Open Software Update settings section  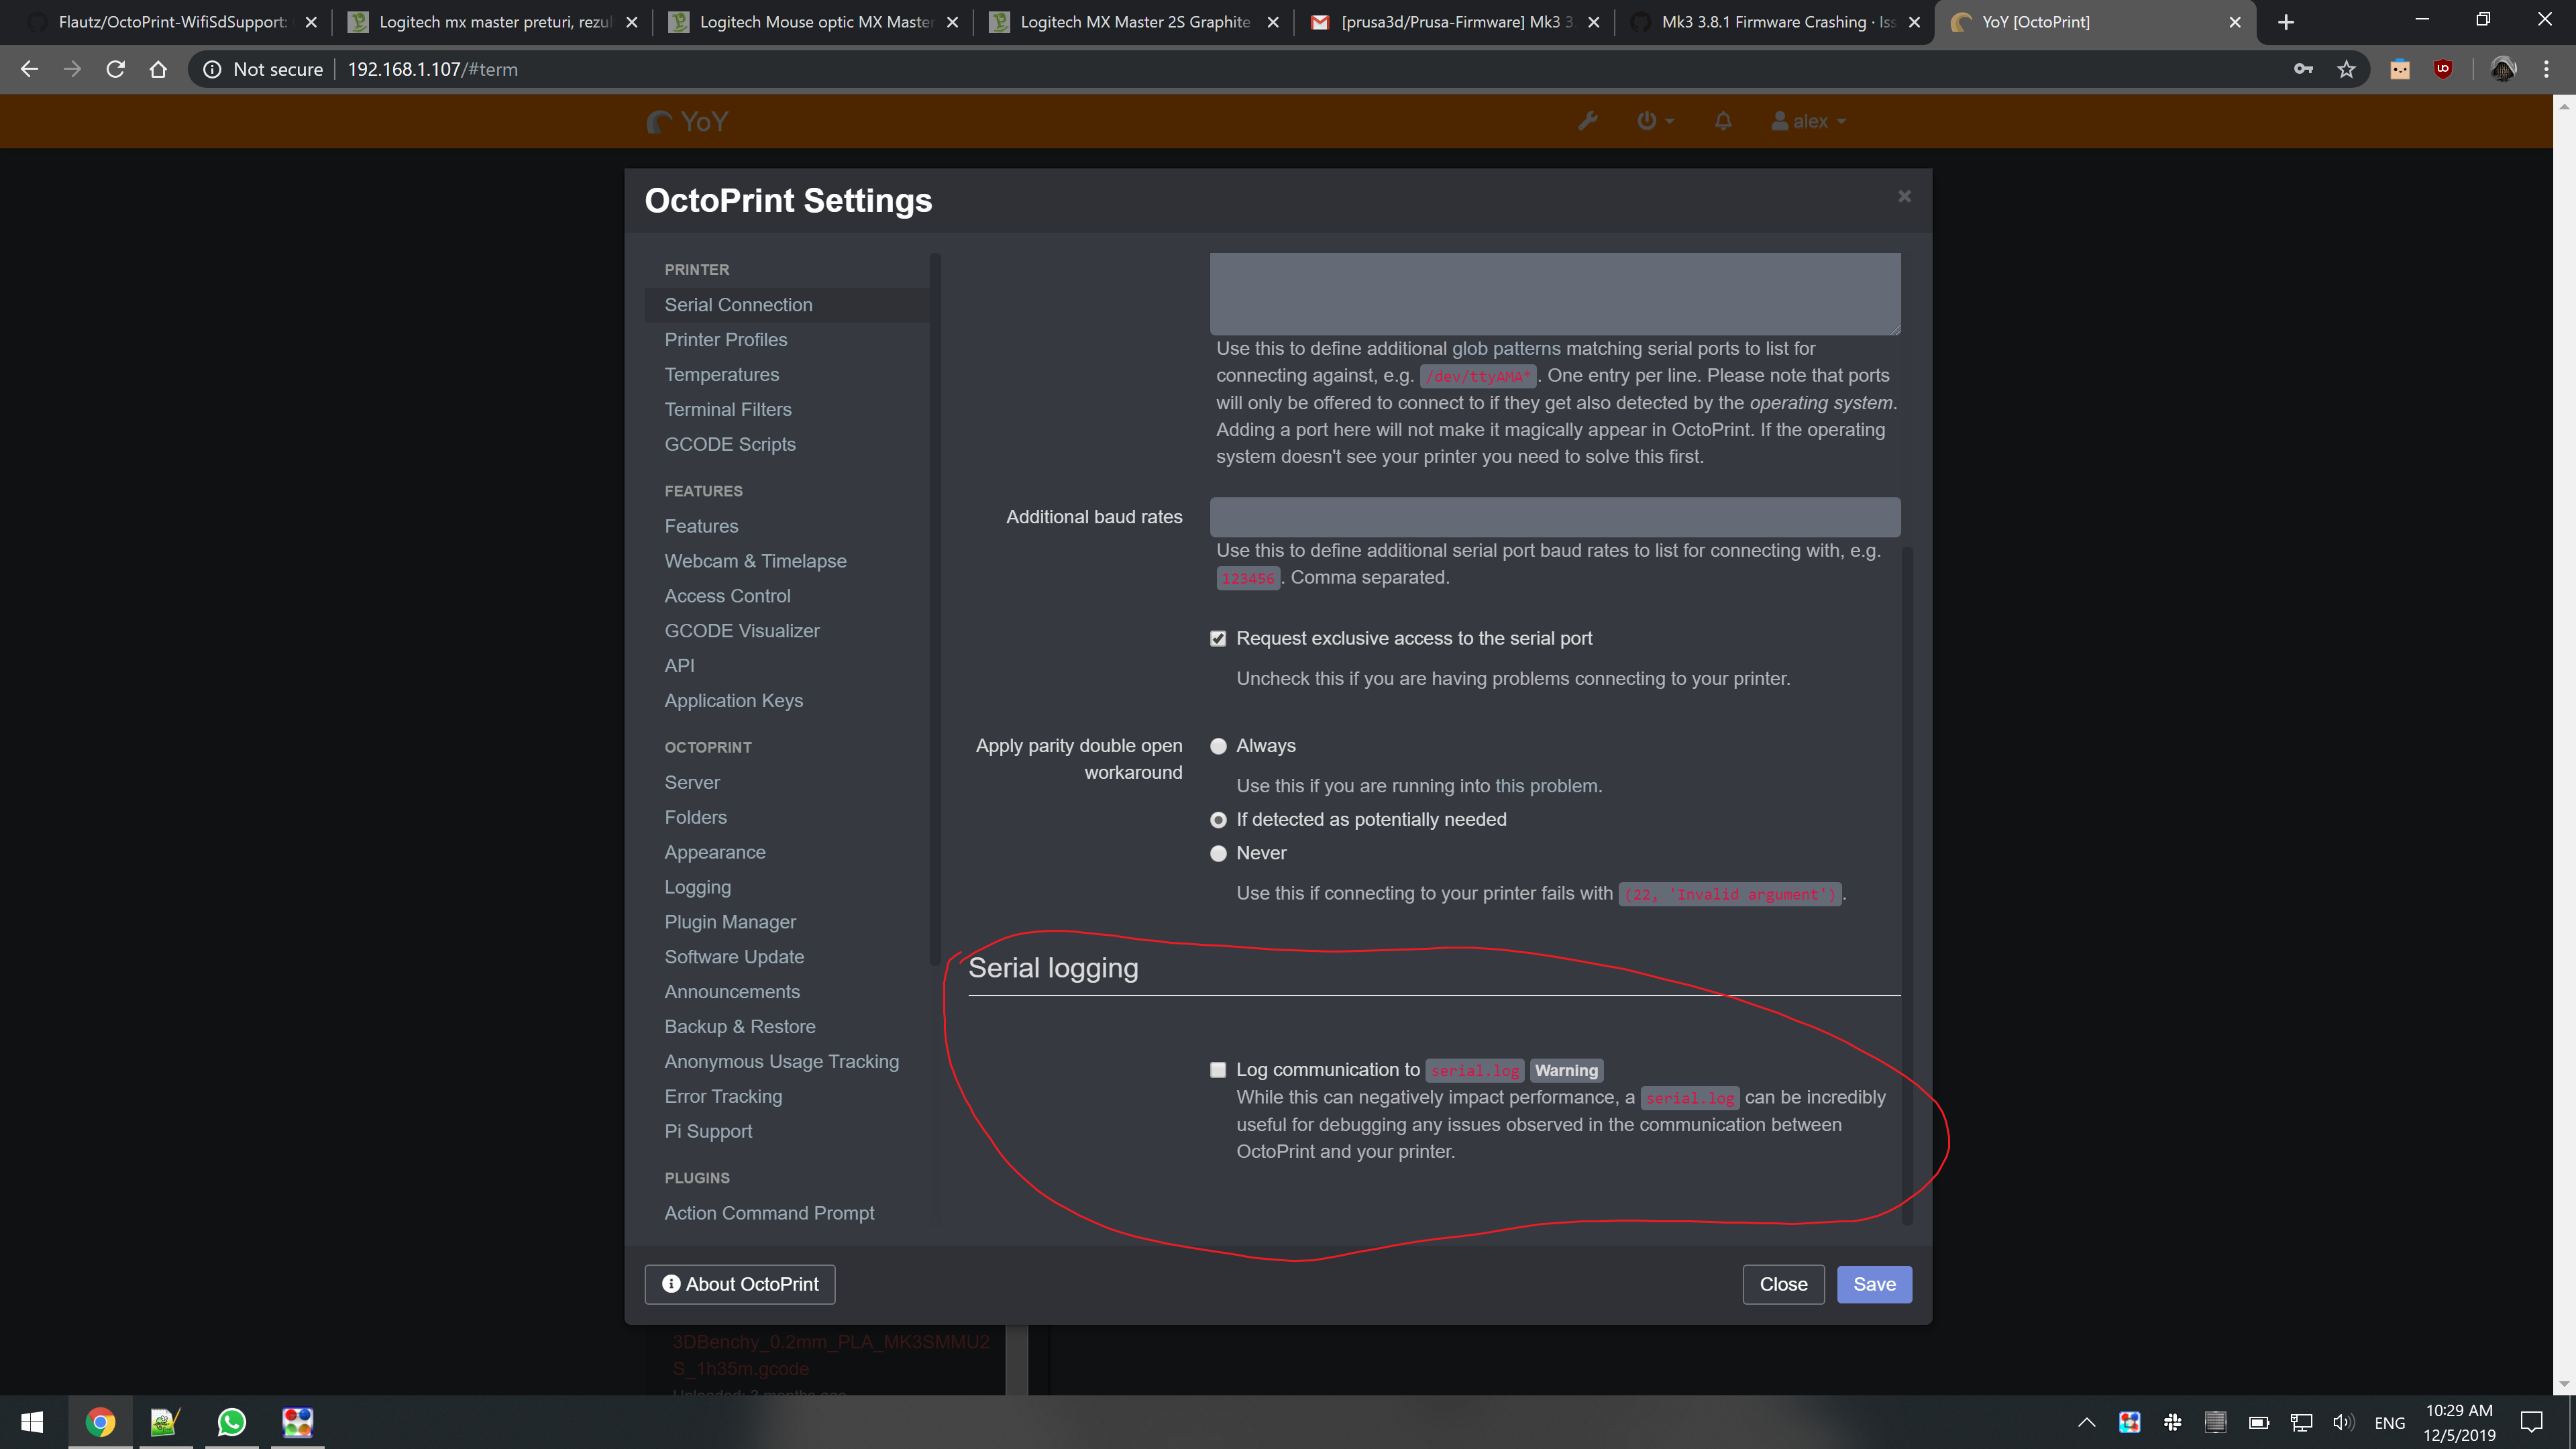pos(787,957)
